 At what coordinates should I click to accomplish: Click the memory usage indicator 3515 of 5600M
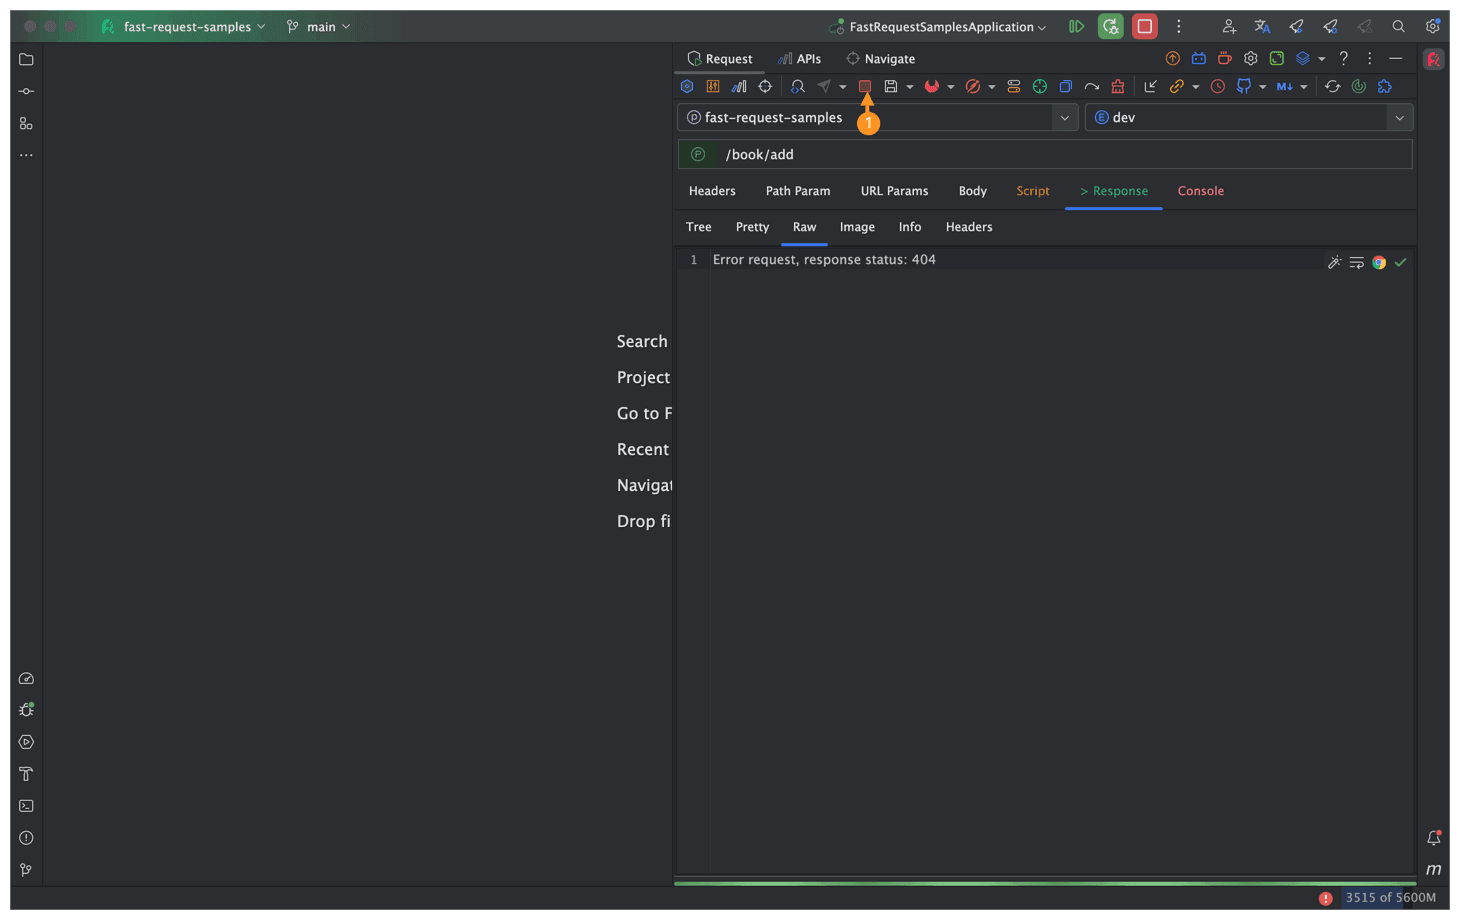(1390, 898)
